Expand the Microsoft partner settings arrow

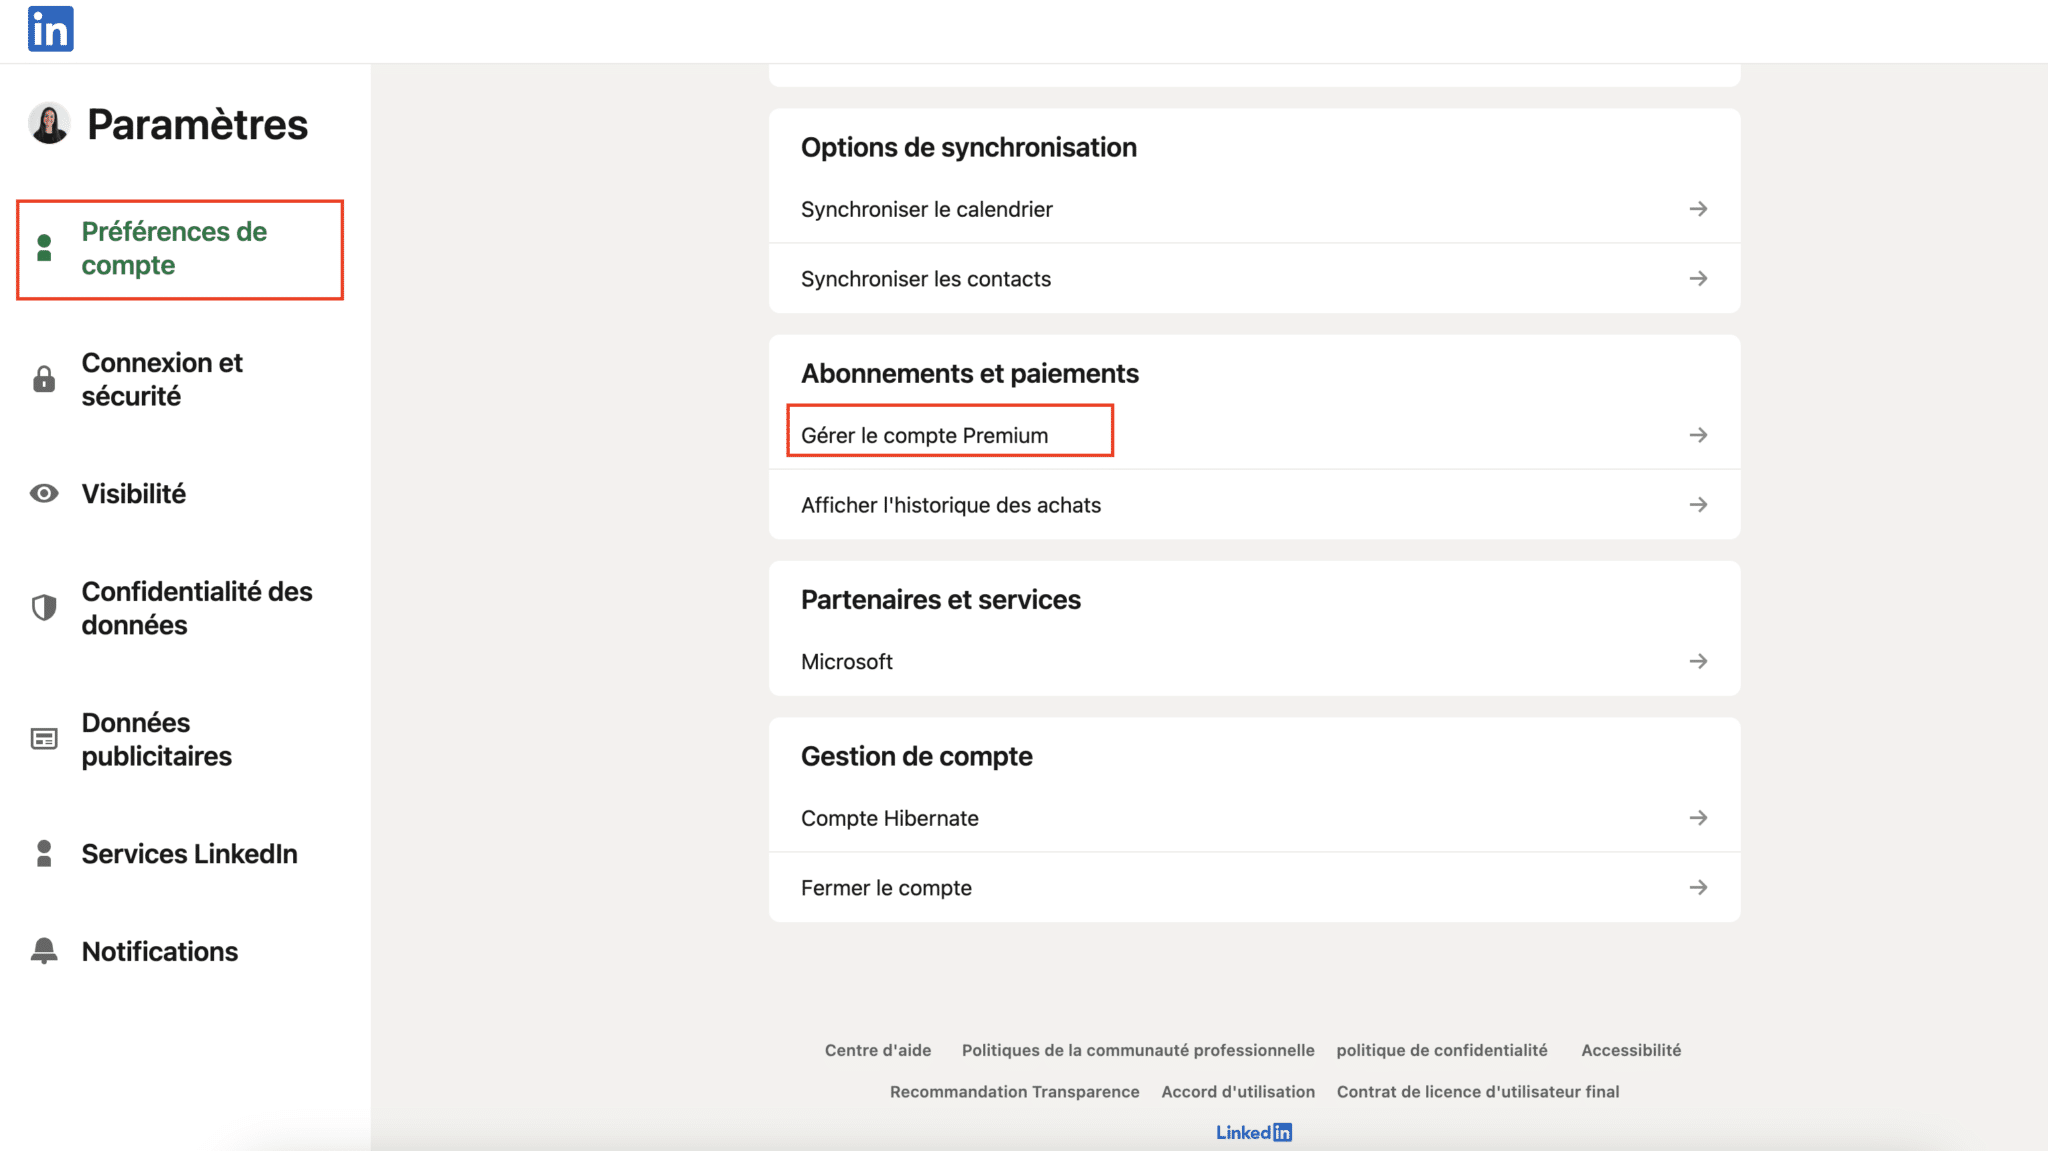[1699, 661]
